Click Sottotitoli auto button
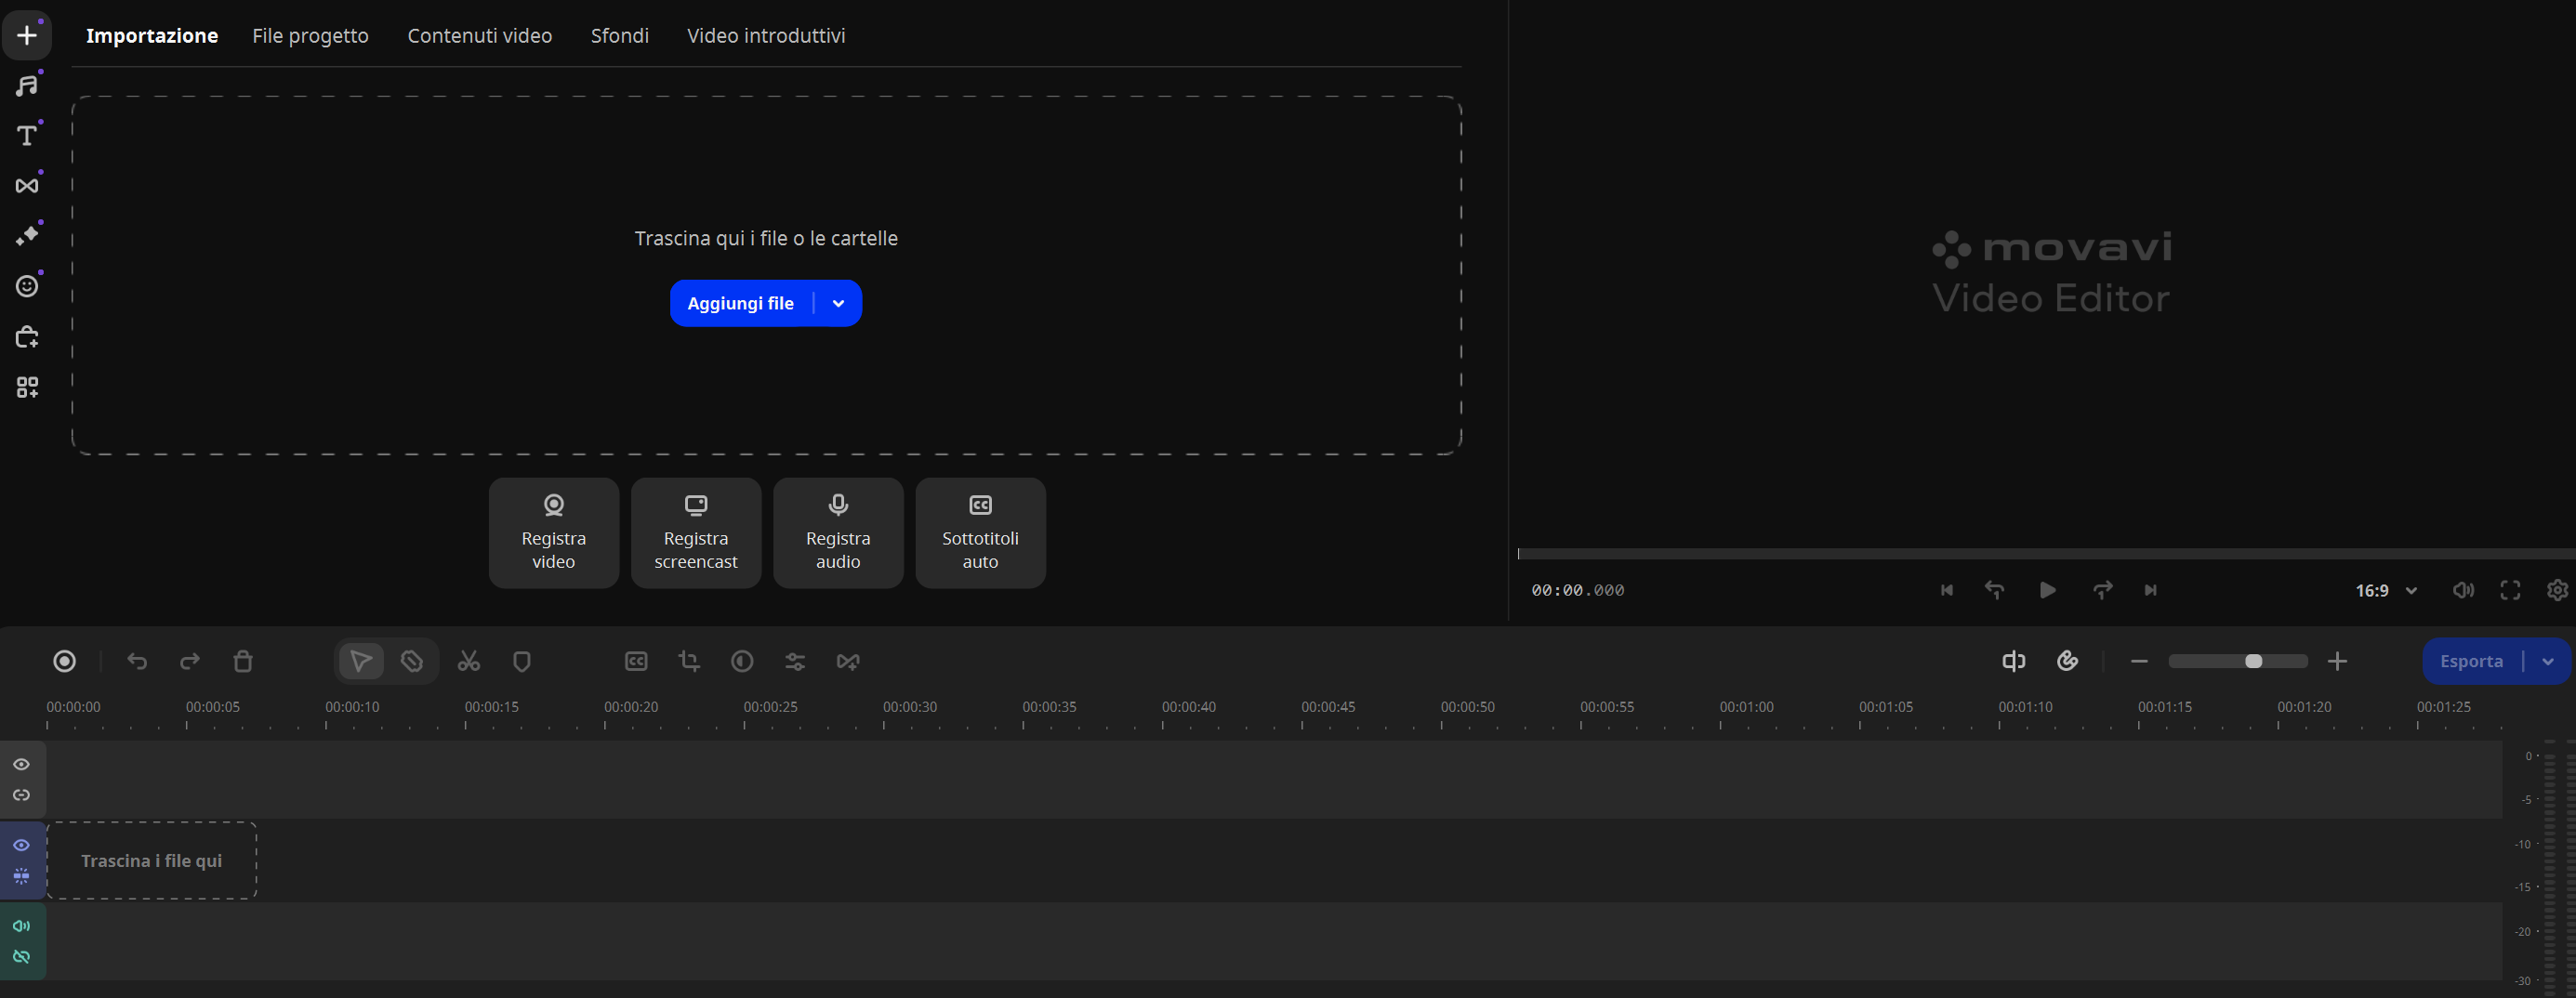 point(981,533)
